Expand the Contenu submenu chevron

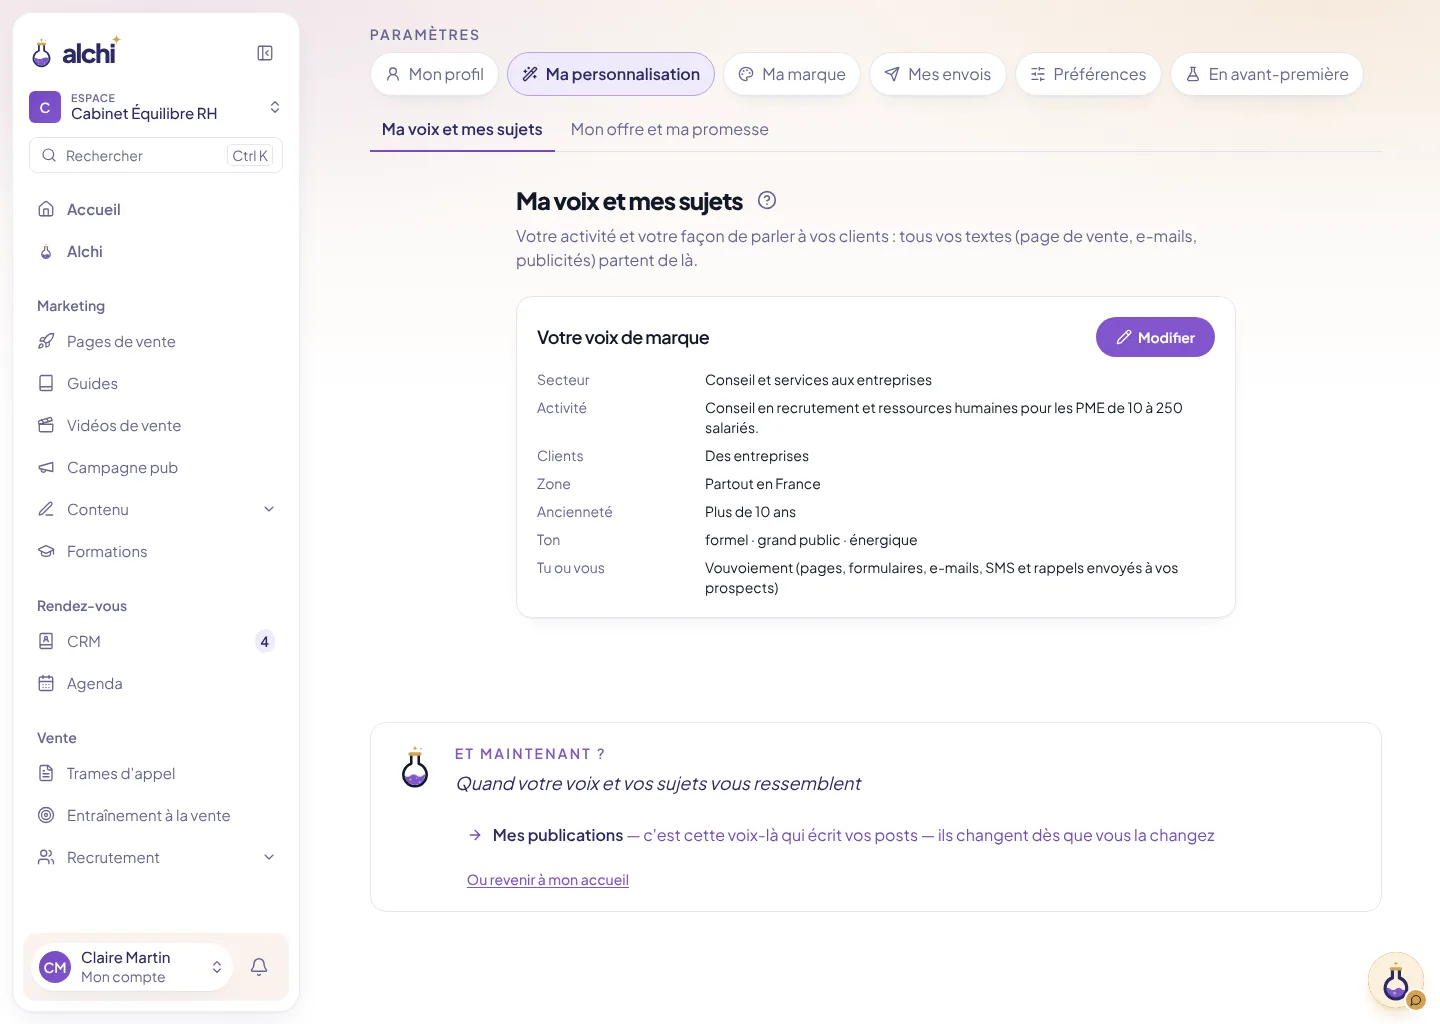point(269,509)
